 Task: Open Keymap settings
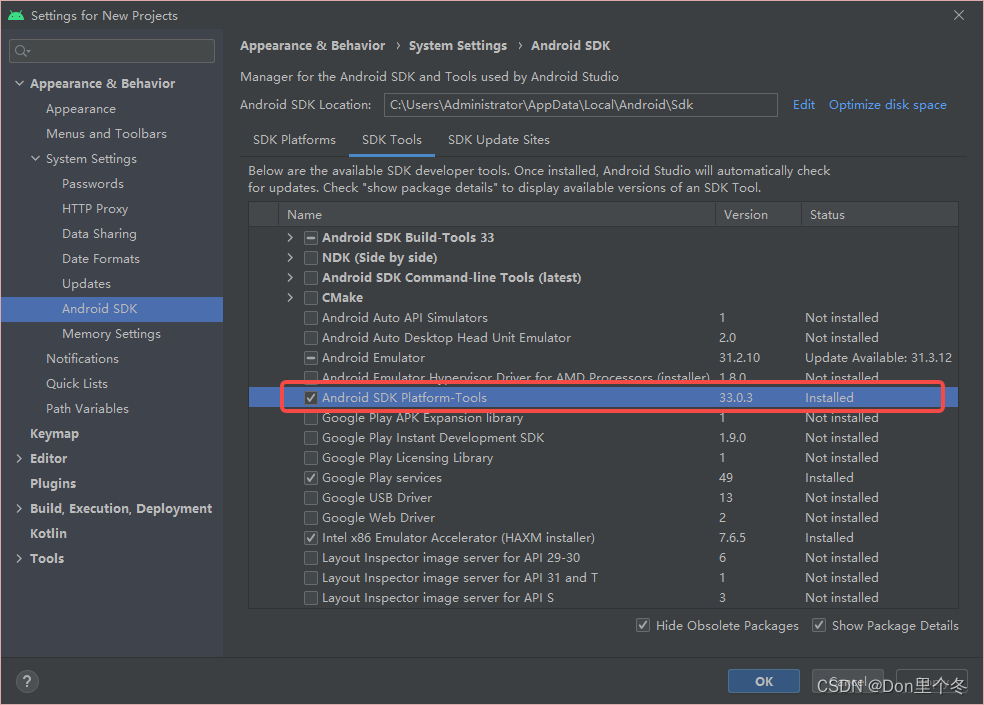55,434
